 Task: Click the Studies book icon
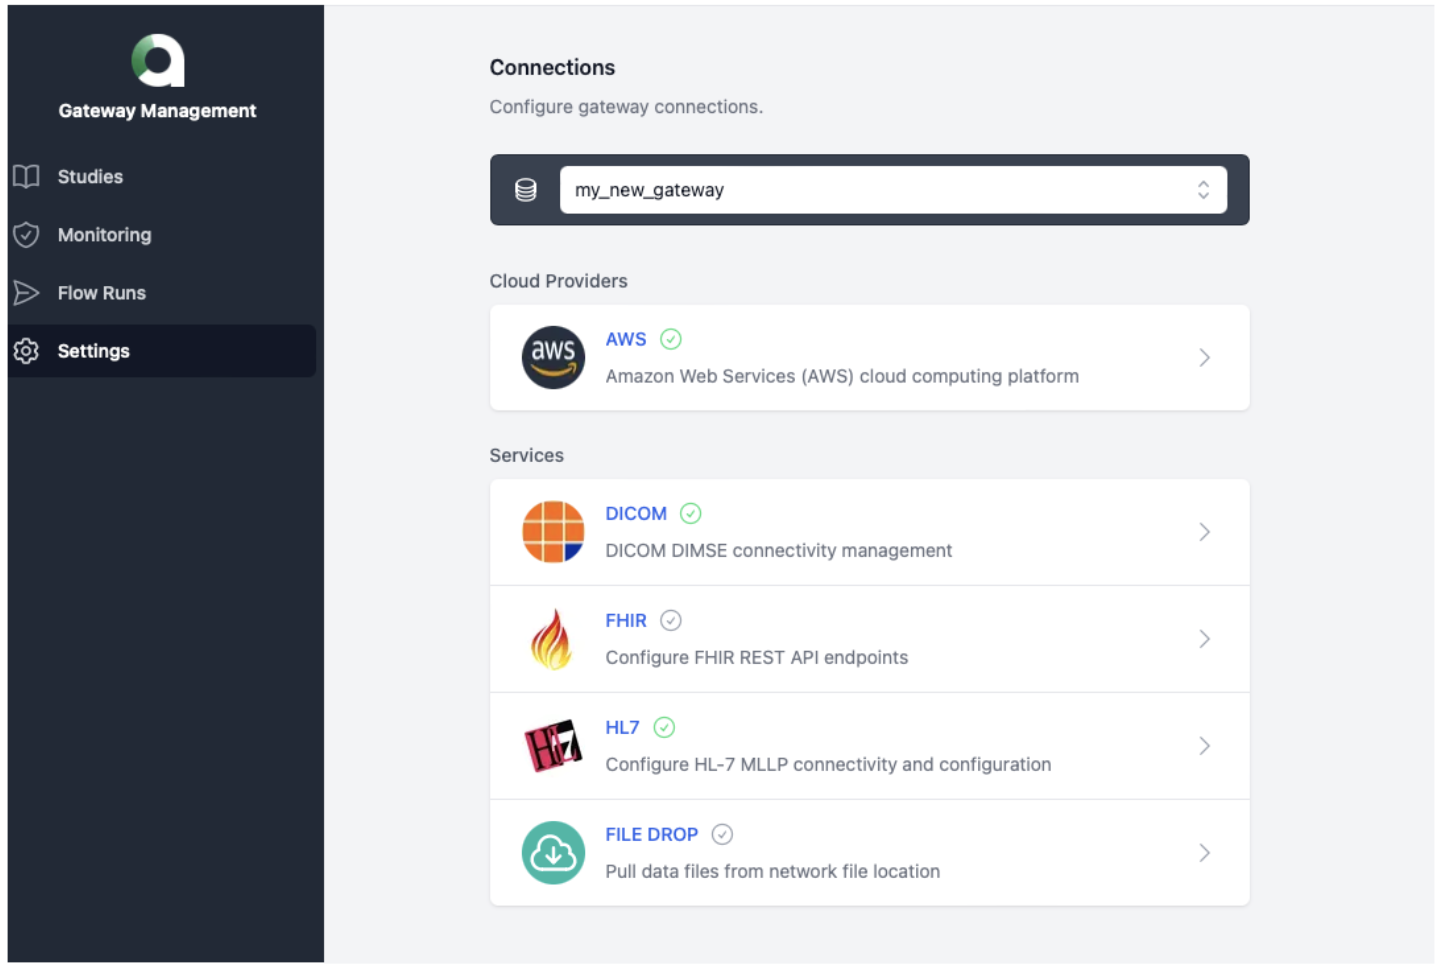[x=26, y=177]
